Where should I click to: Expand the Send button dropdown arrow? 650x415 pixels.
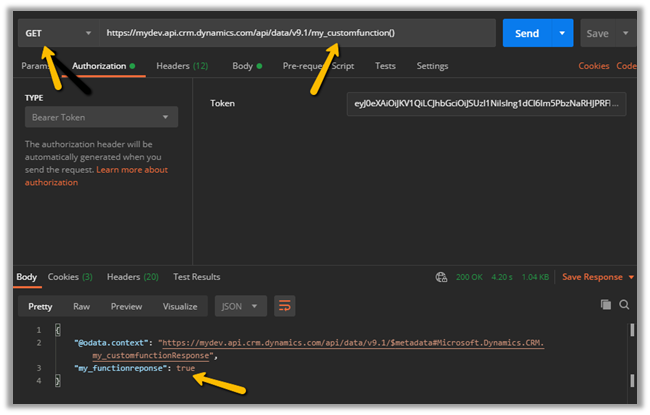(x=561, y=33)
